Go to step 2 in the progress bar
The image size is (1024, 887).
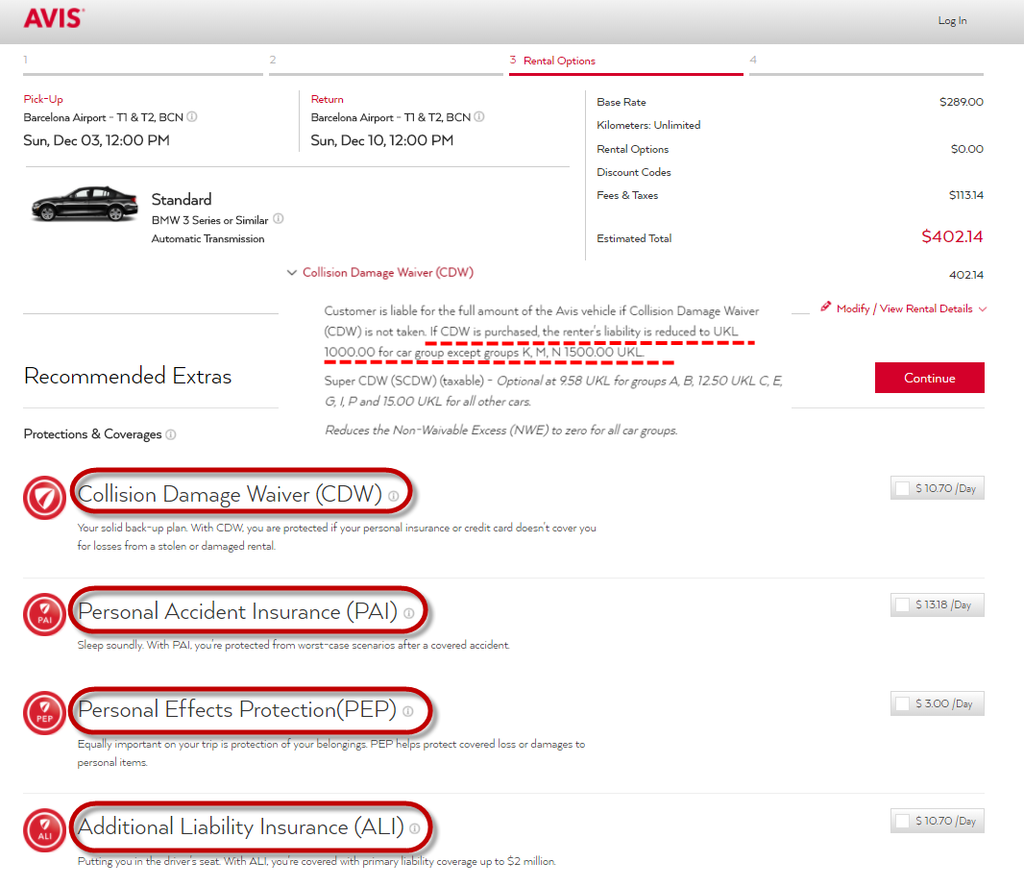(x=385, y=64)
